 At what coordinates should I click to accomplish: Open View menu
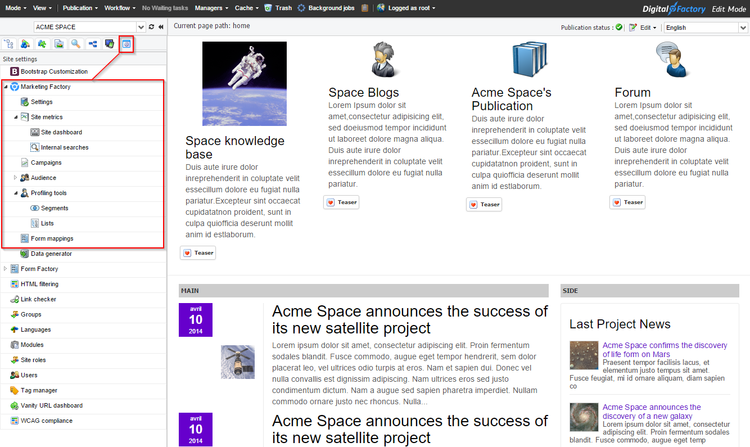click(42, 8)
